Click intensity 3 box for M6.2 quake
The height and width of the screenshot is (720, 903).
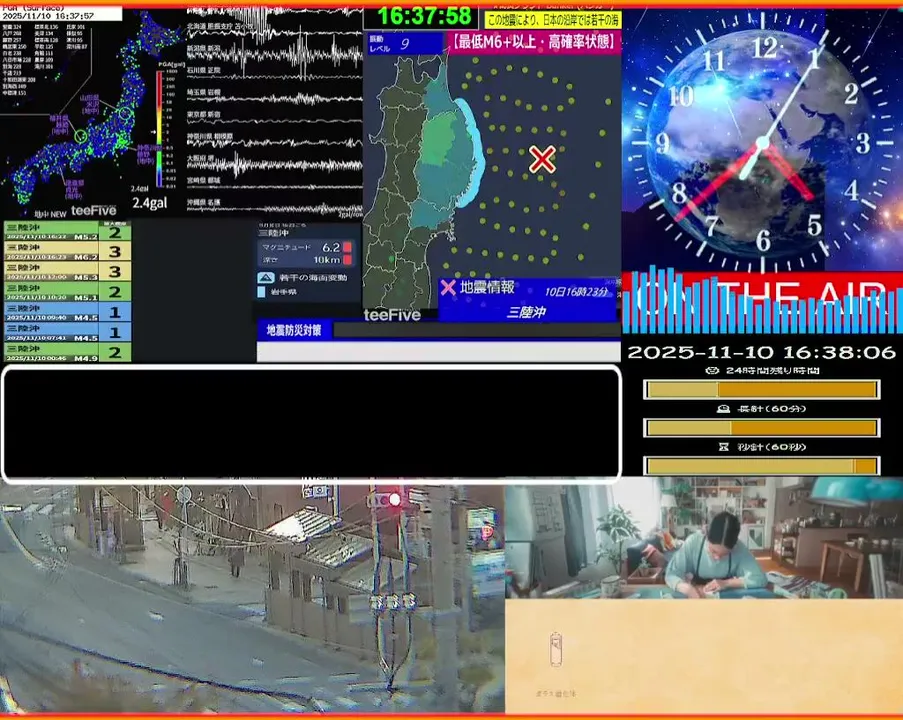pos(115,251)
